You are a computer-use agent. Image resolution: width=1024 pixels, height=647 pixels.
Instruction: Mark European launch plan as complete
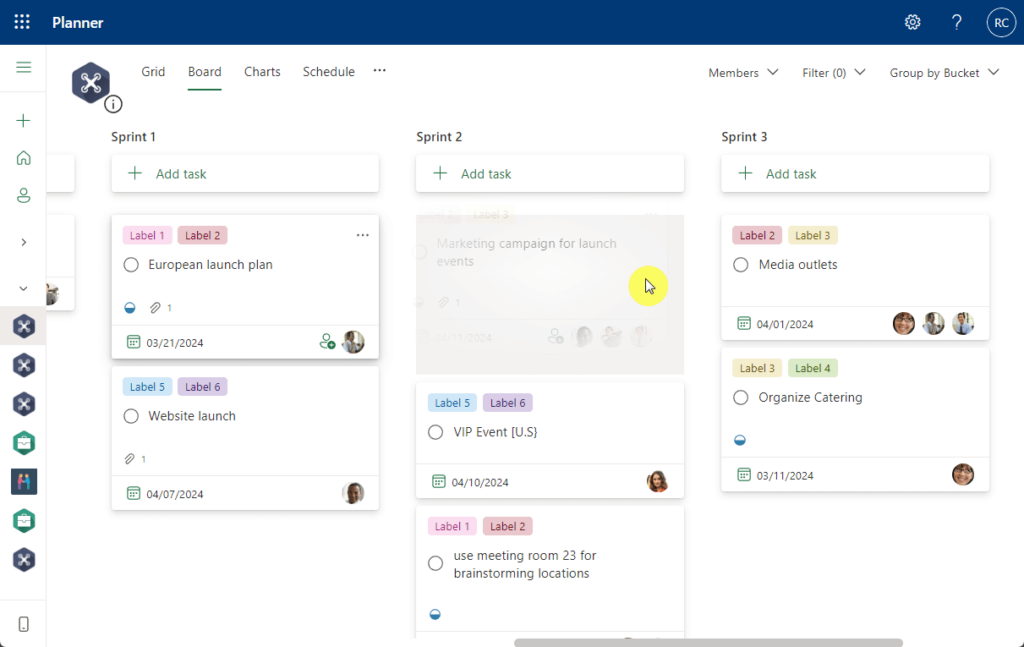tap(131, 264)
